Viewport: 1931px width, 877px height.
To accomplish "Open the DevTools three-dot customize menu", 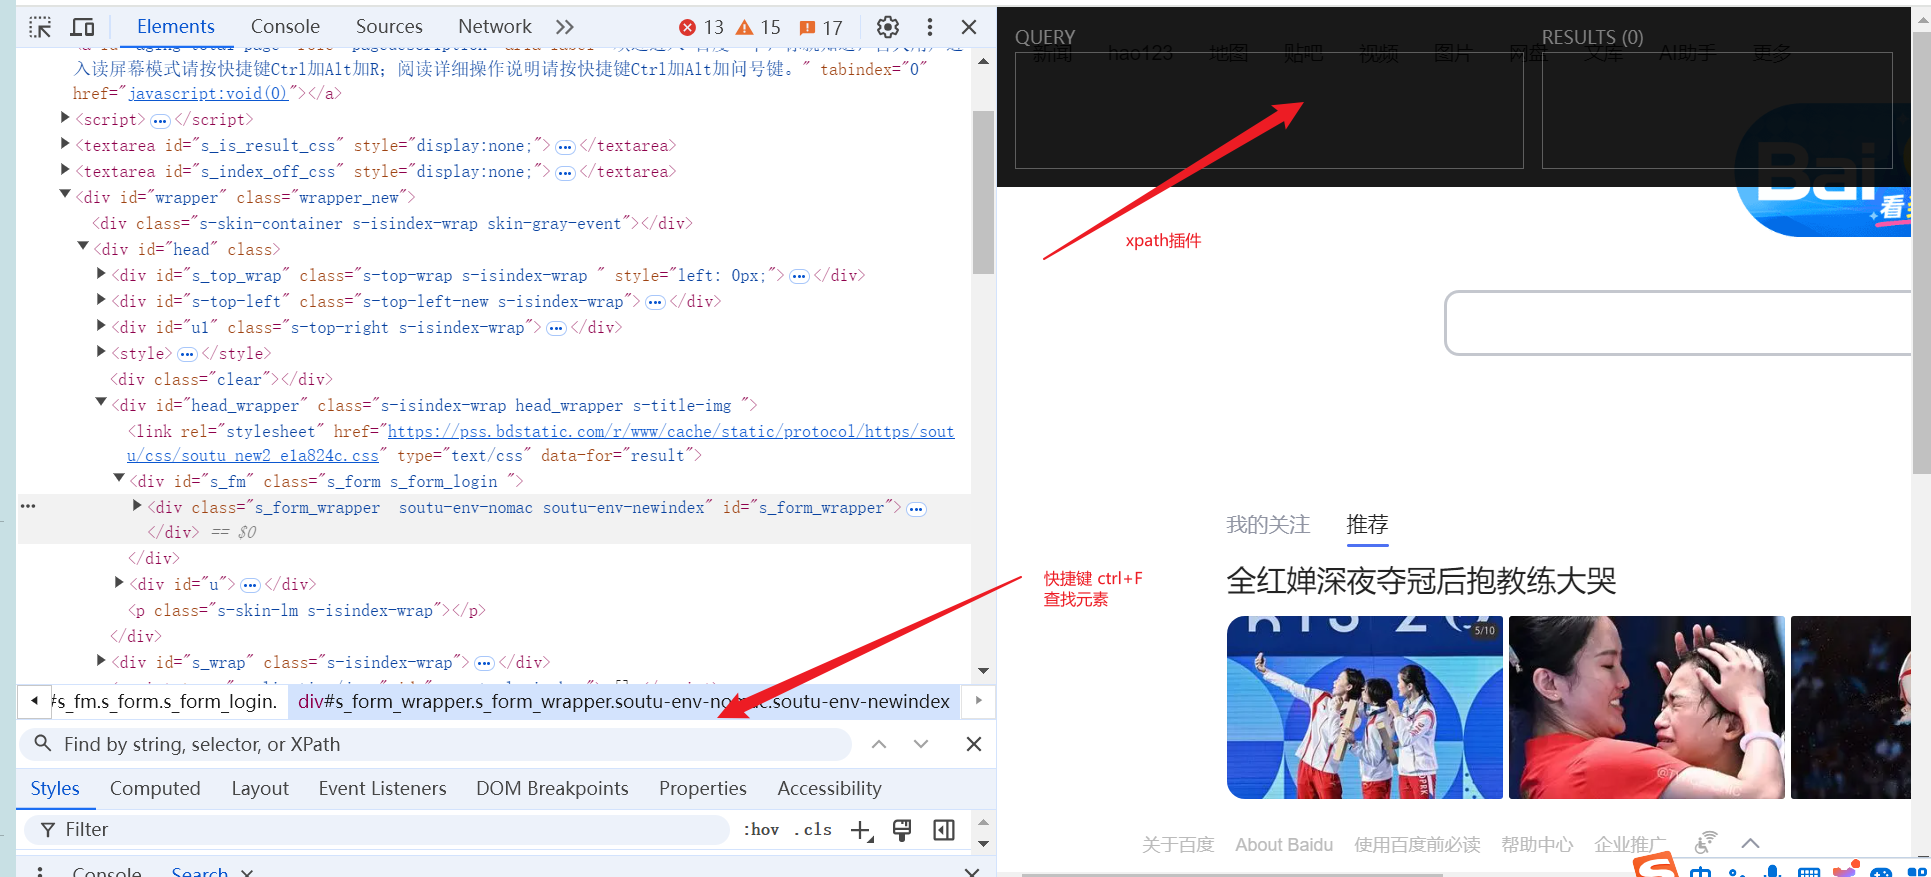I will [930, 27].
